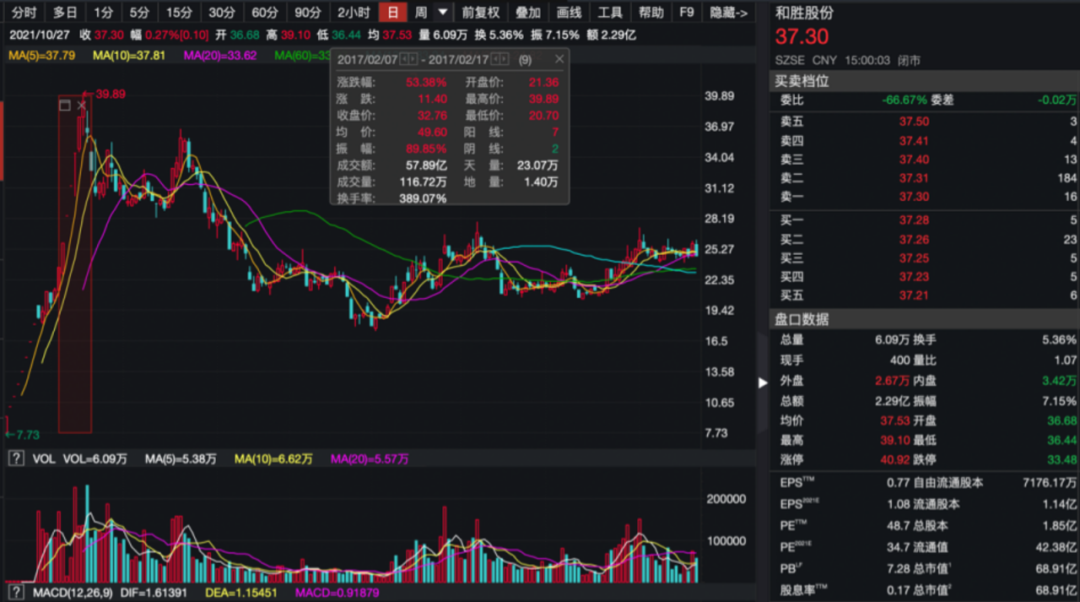1080x602 pixels.
Task: Select the 90分 period tab
Action: (307, 12)
